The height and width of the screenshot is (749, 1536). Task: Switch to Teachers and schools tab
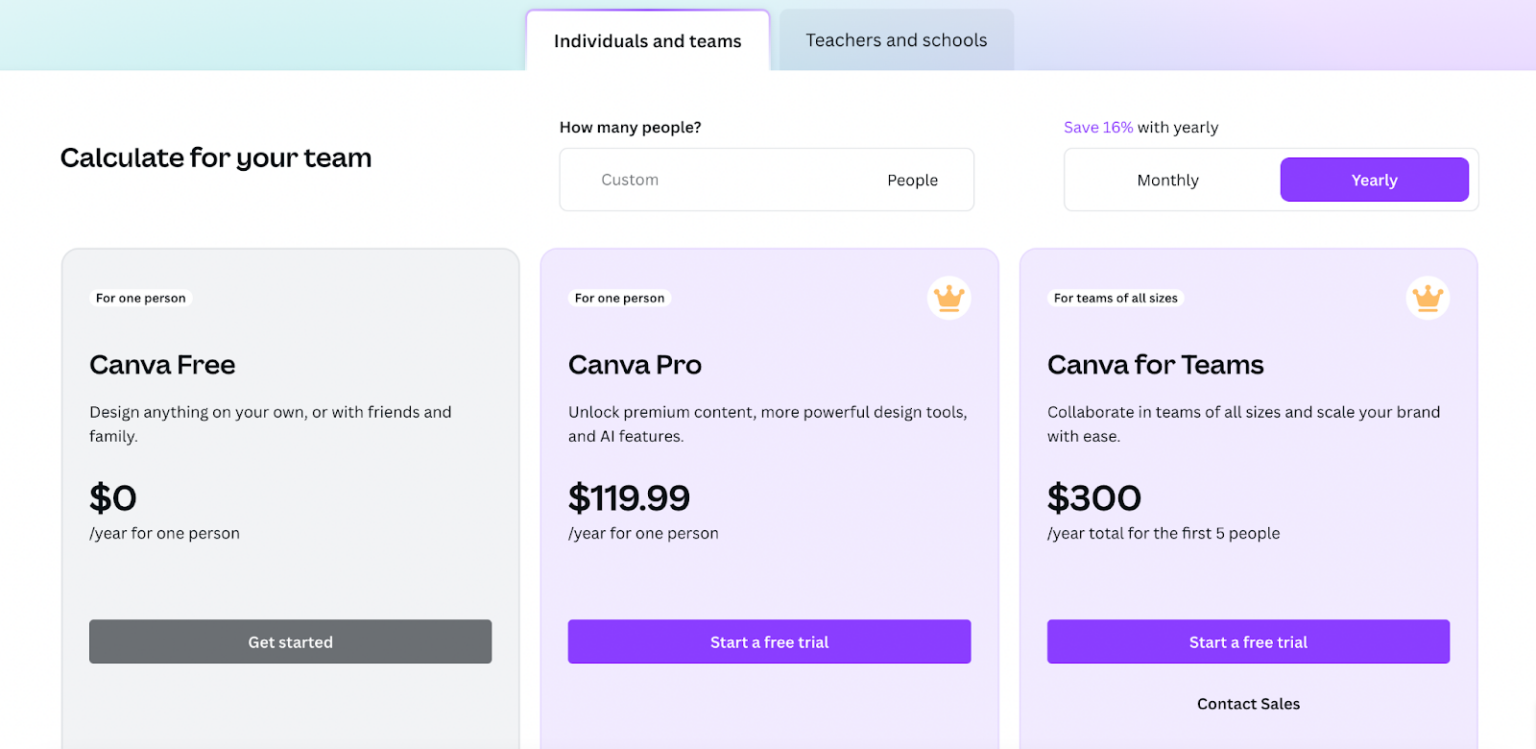(x=896, y=40)
